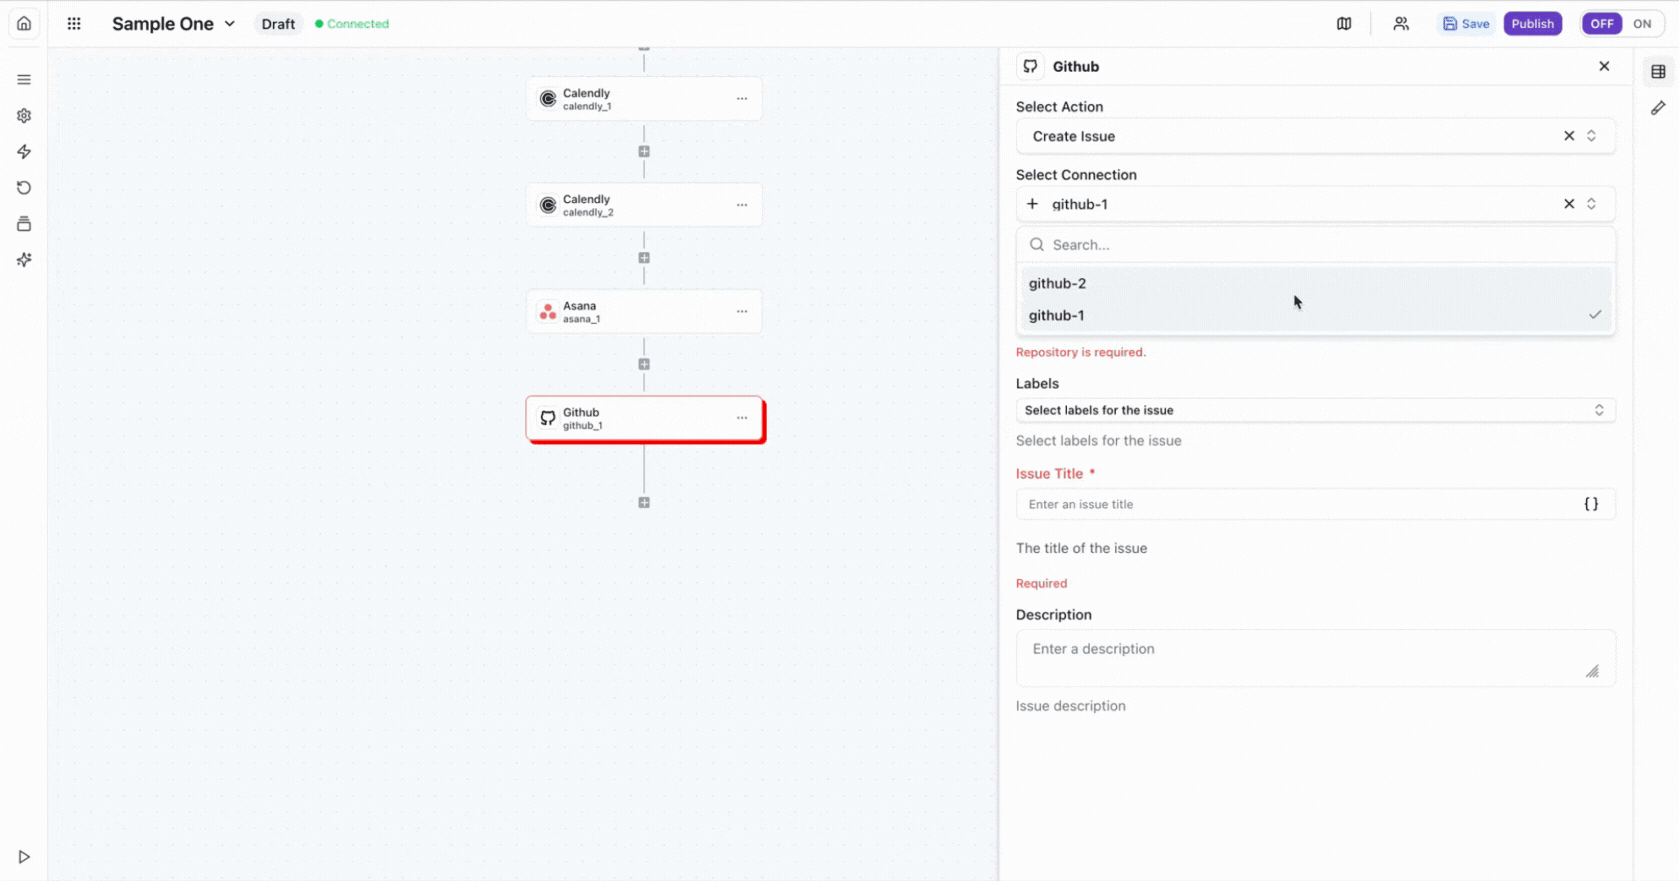
Task: Click the Draft status badge
Action: (278, 23)
